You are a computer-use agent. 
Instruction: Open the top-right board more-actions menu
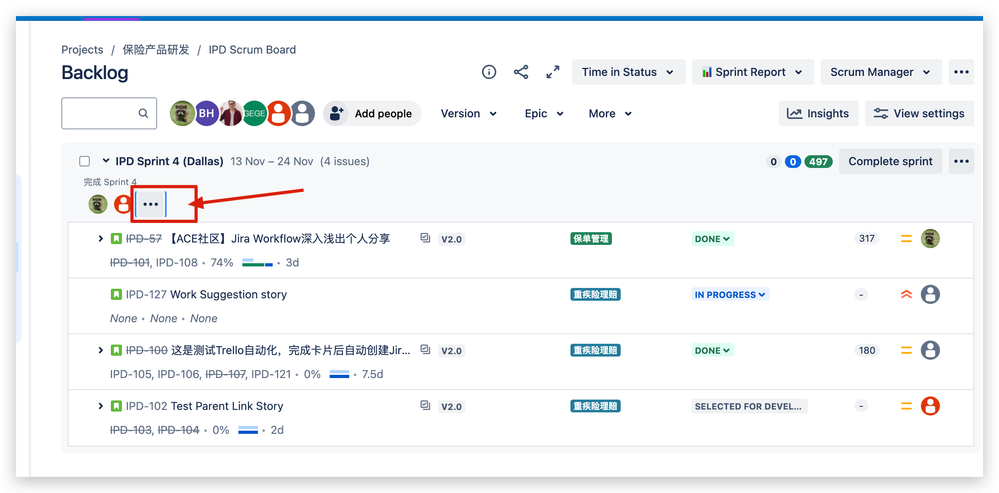[961, 72]
